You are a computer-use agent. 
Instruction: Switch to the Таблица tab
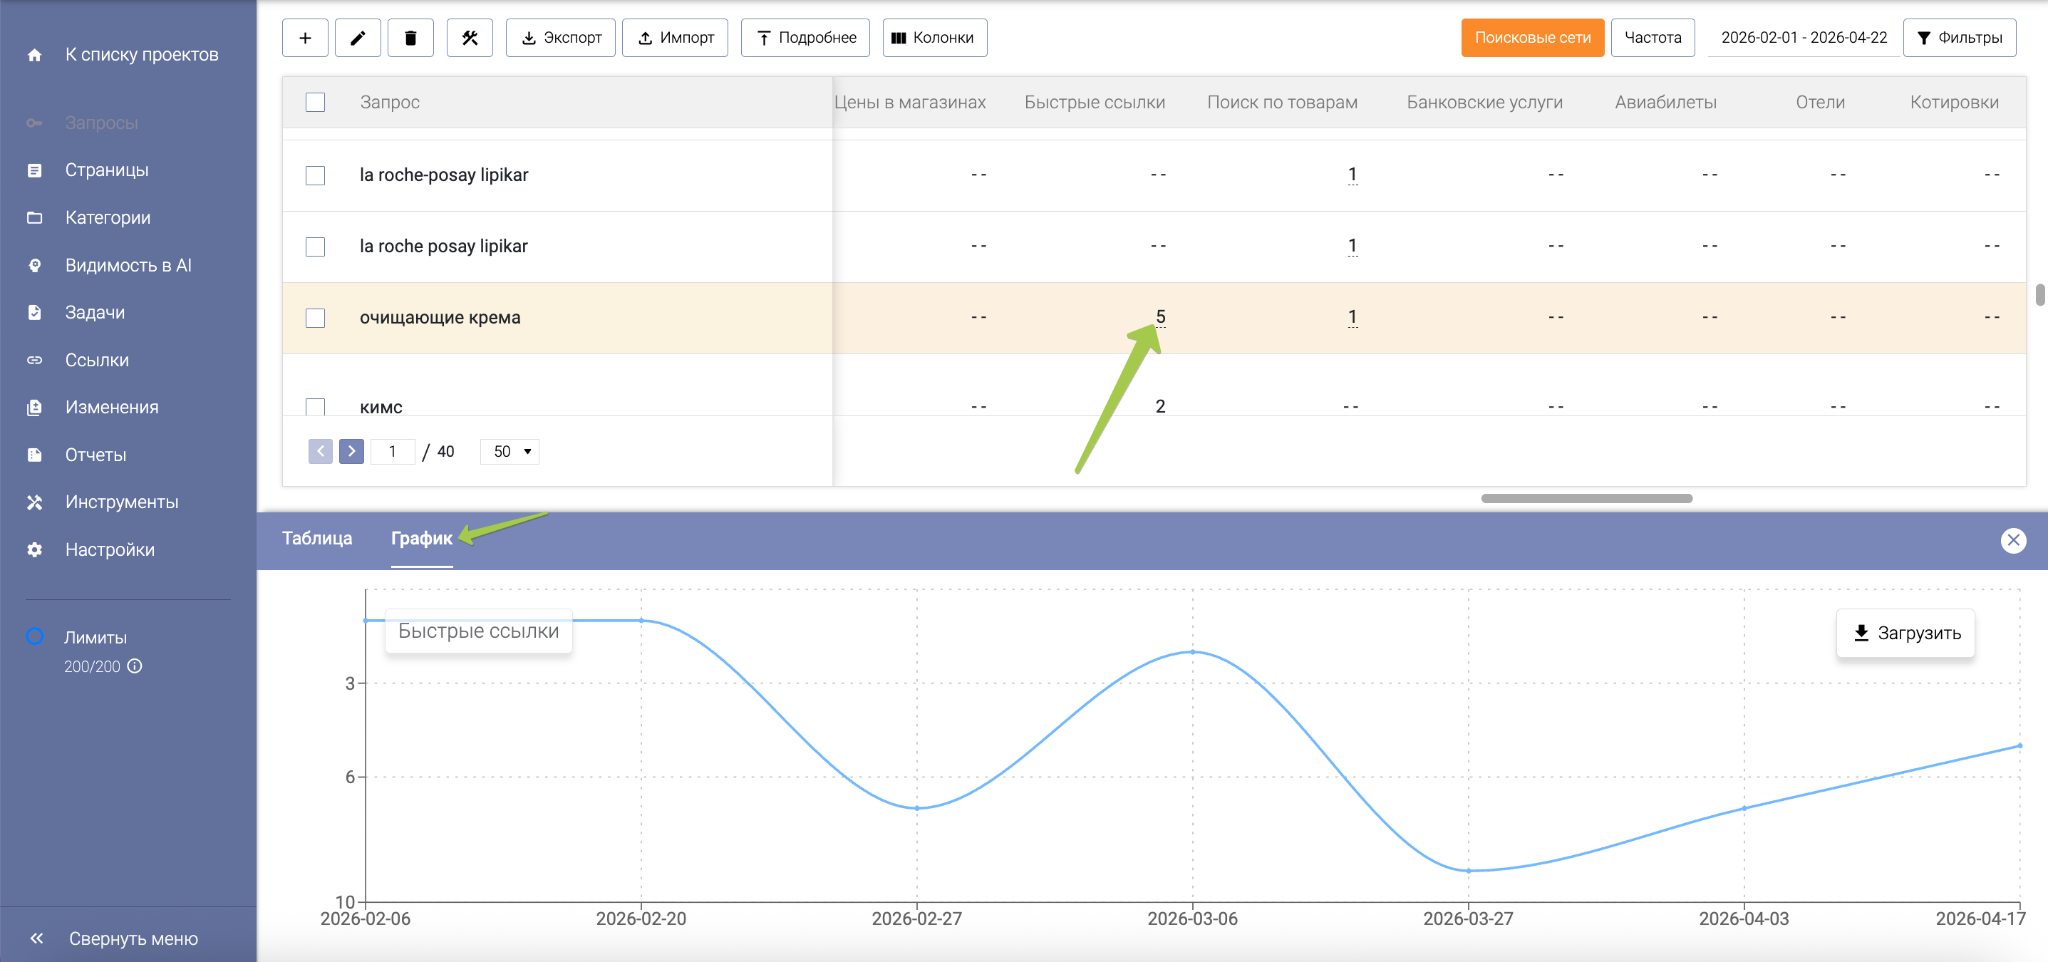[x=317, y=538]
